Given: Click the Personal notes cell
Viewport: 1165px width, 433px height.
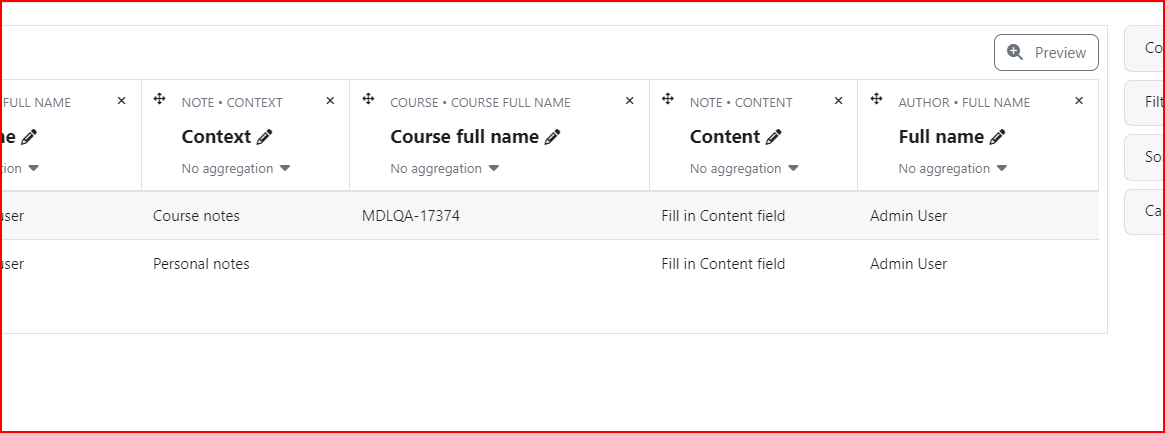Looking at the screenshot, I should click(201, 264).
